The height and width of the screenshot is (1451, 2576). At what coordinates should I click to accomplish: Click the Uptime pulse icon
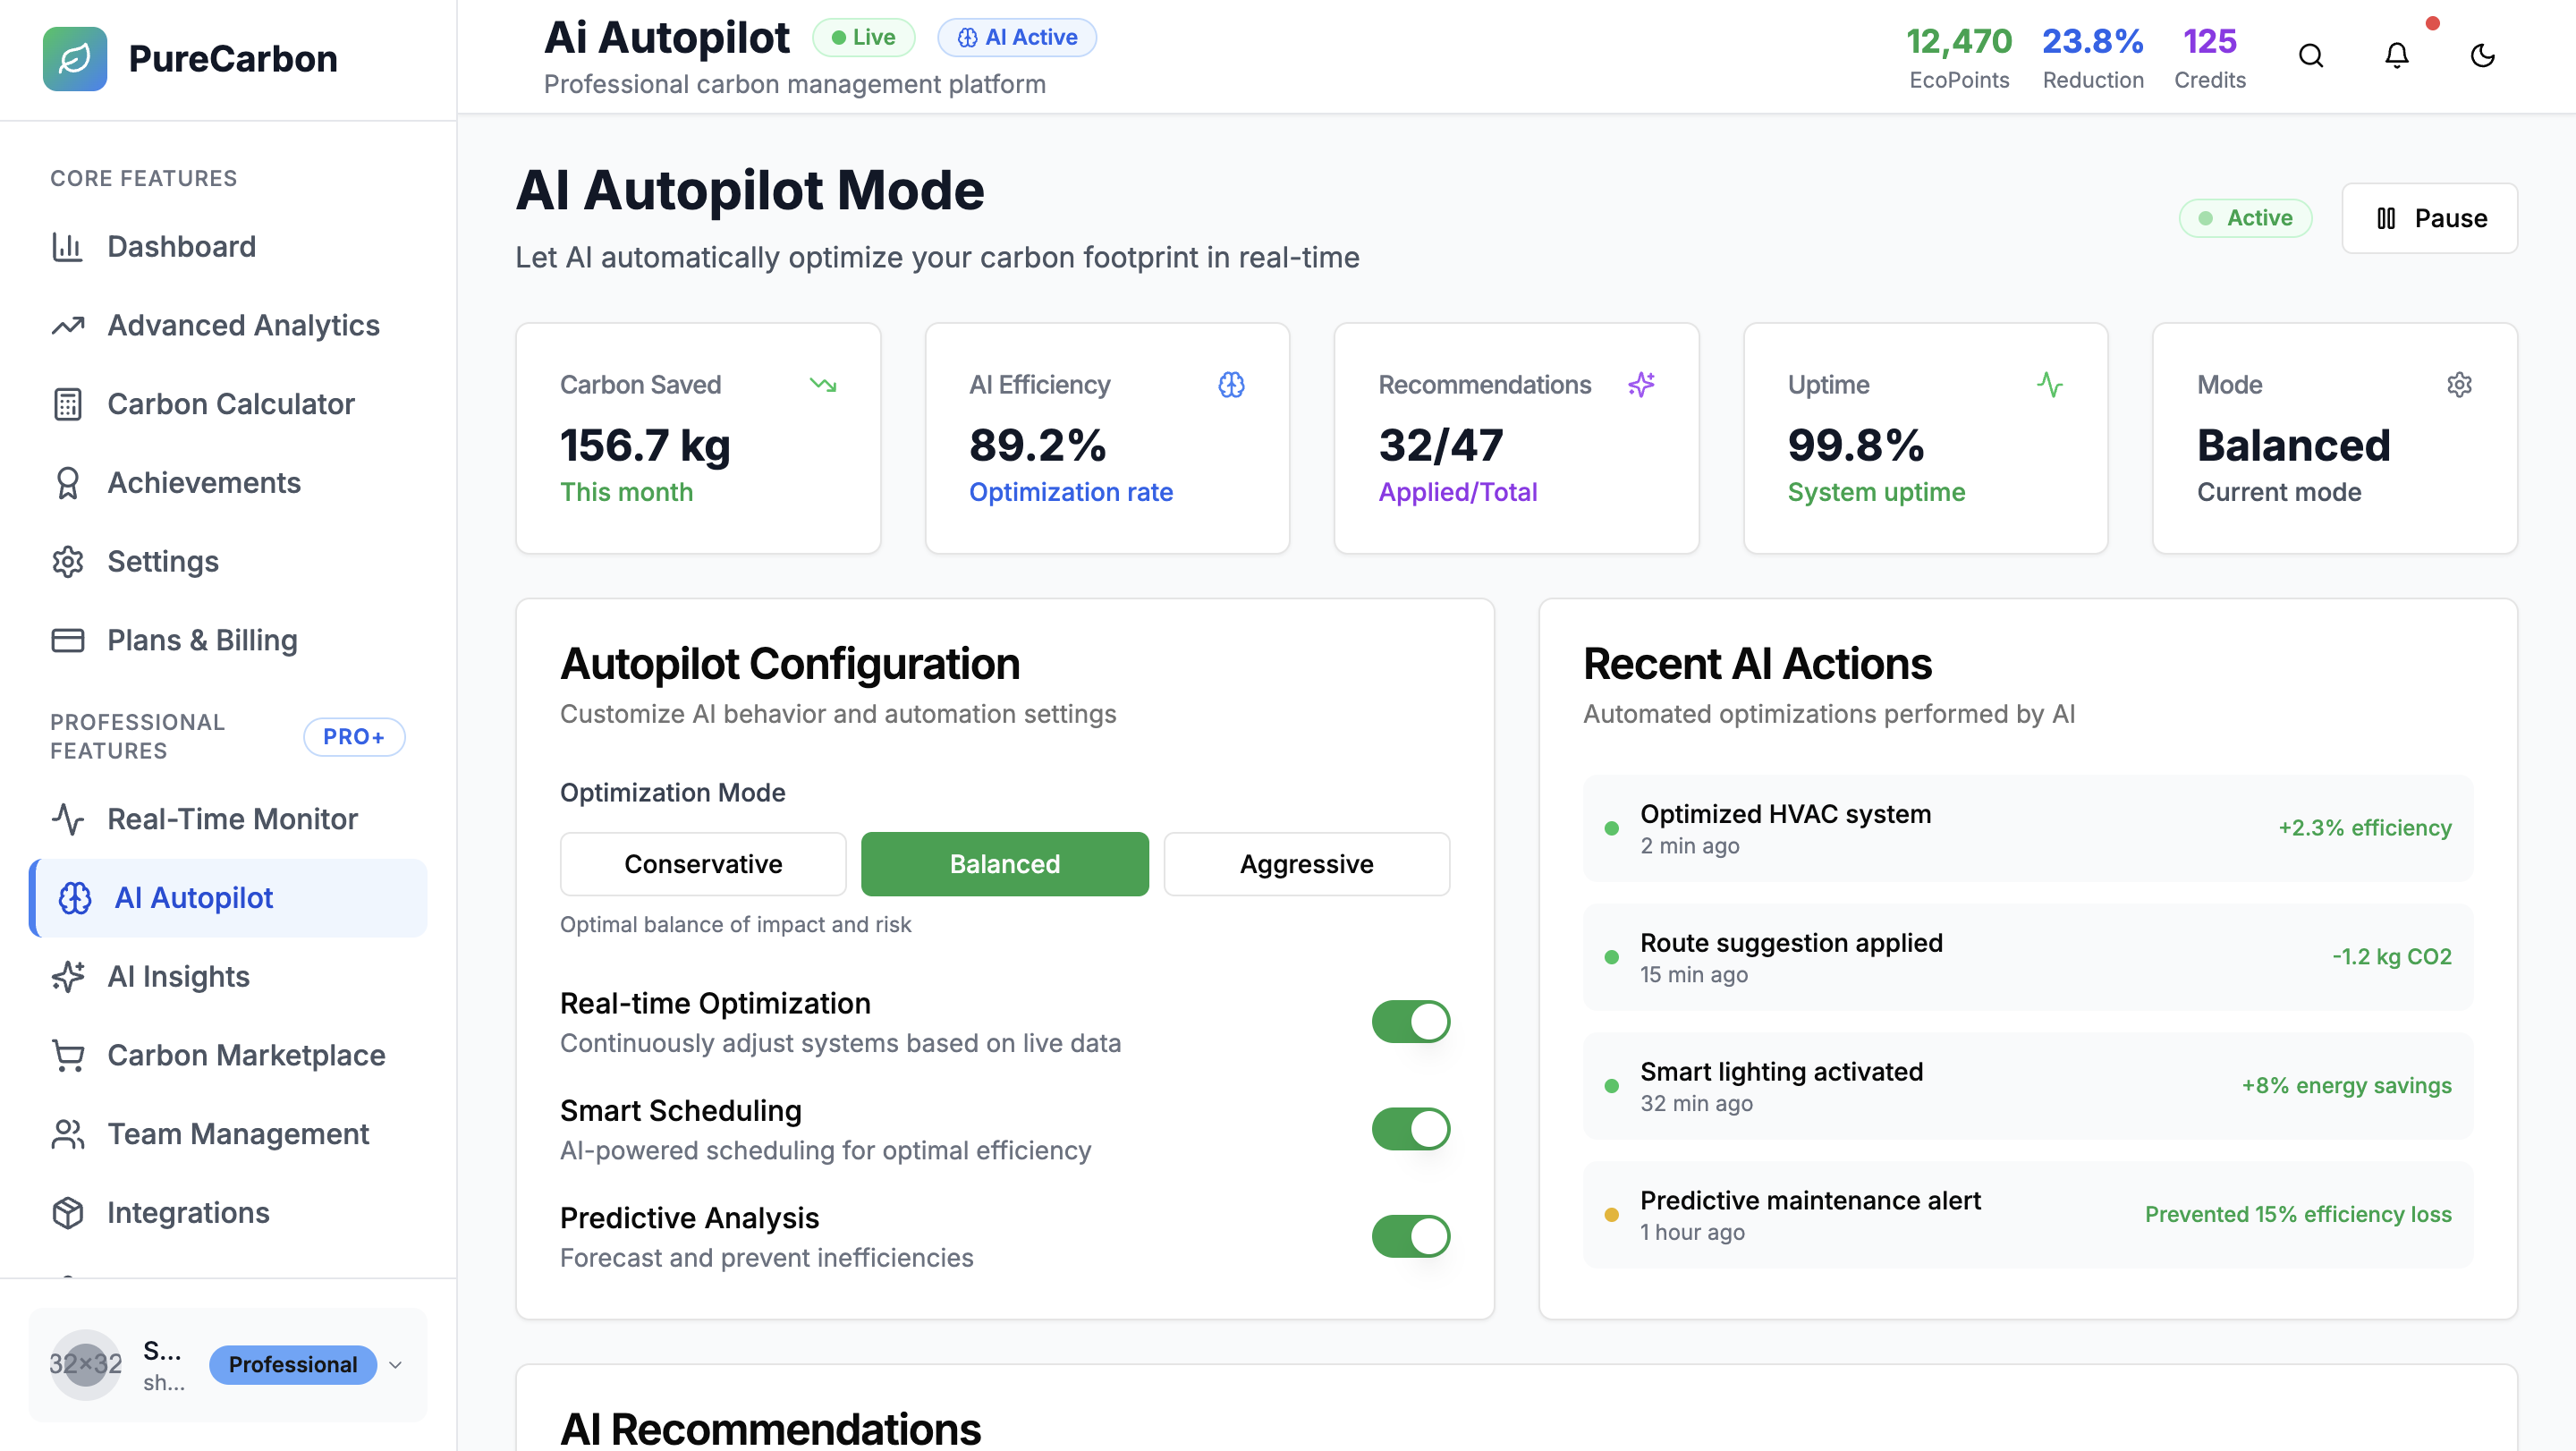point(2050,384)
